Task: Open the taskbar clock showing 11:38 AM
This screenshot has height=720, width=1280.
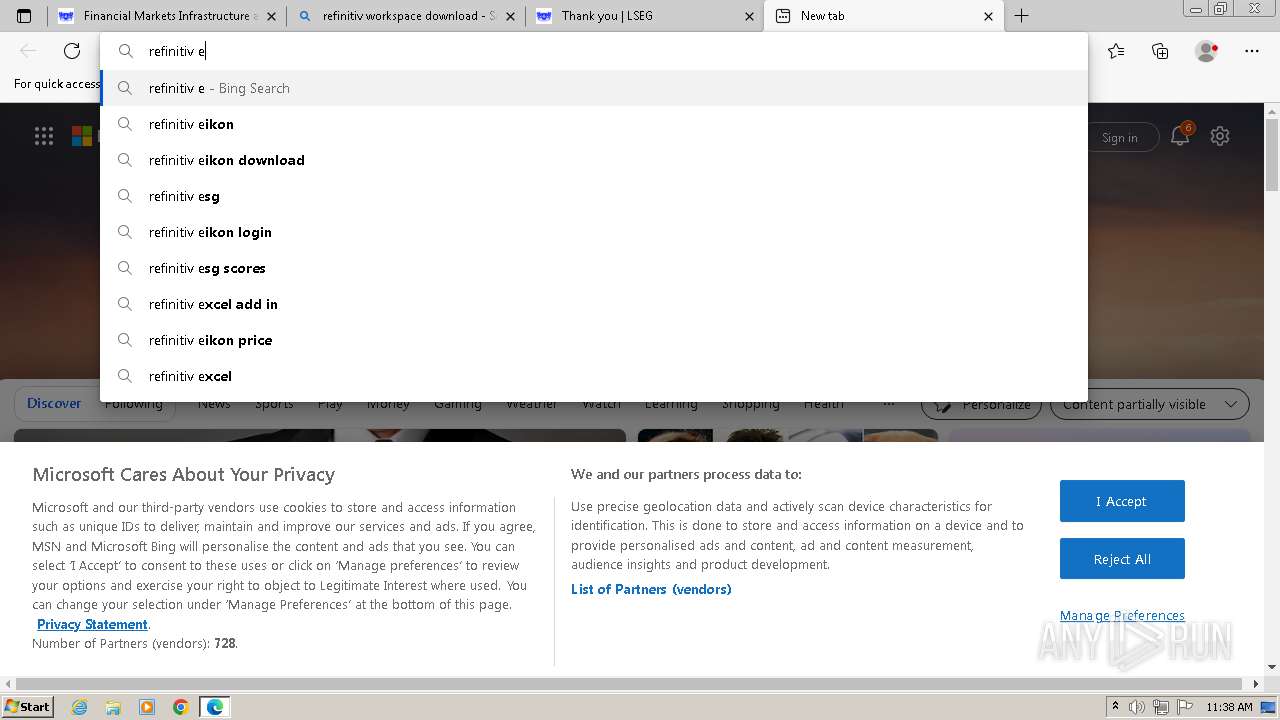Action: [x=1229, y=707]
